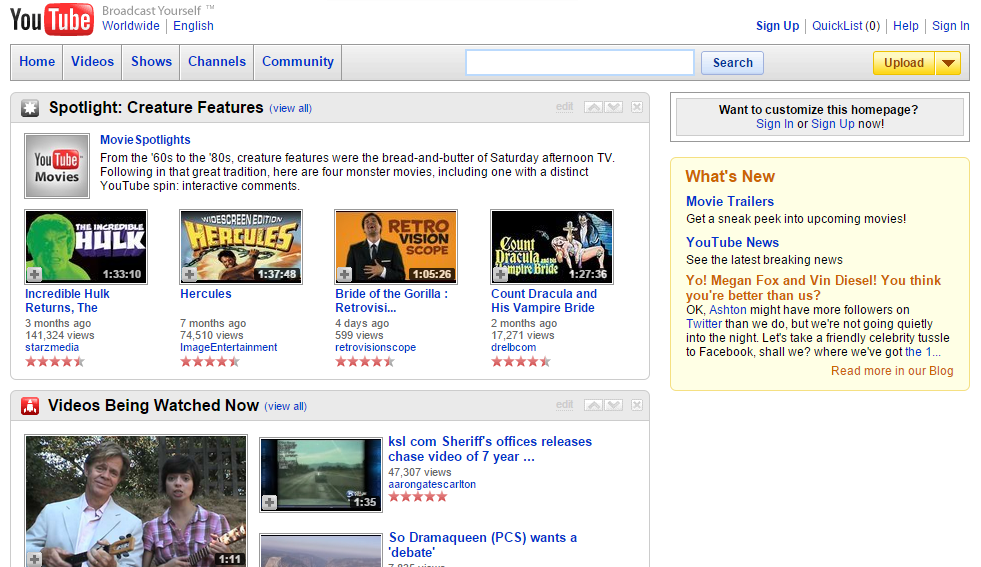Open Hercules video thumbnail
Image resolution: width=981 pixels, height=567 pixels.
click(241, 247)
